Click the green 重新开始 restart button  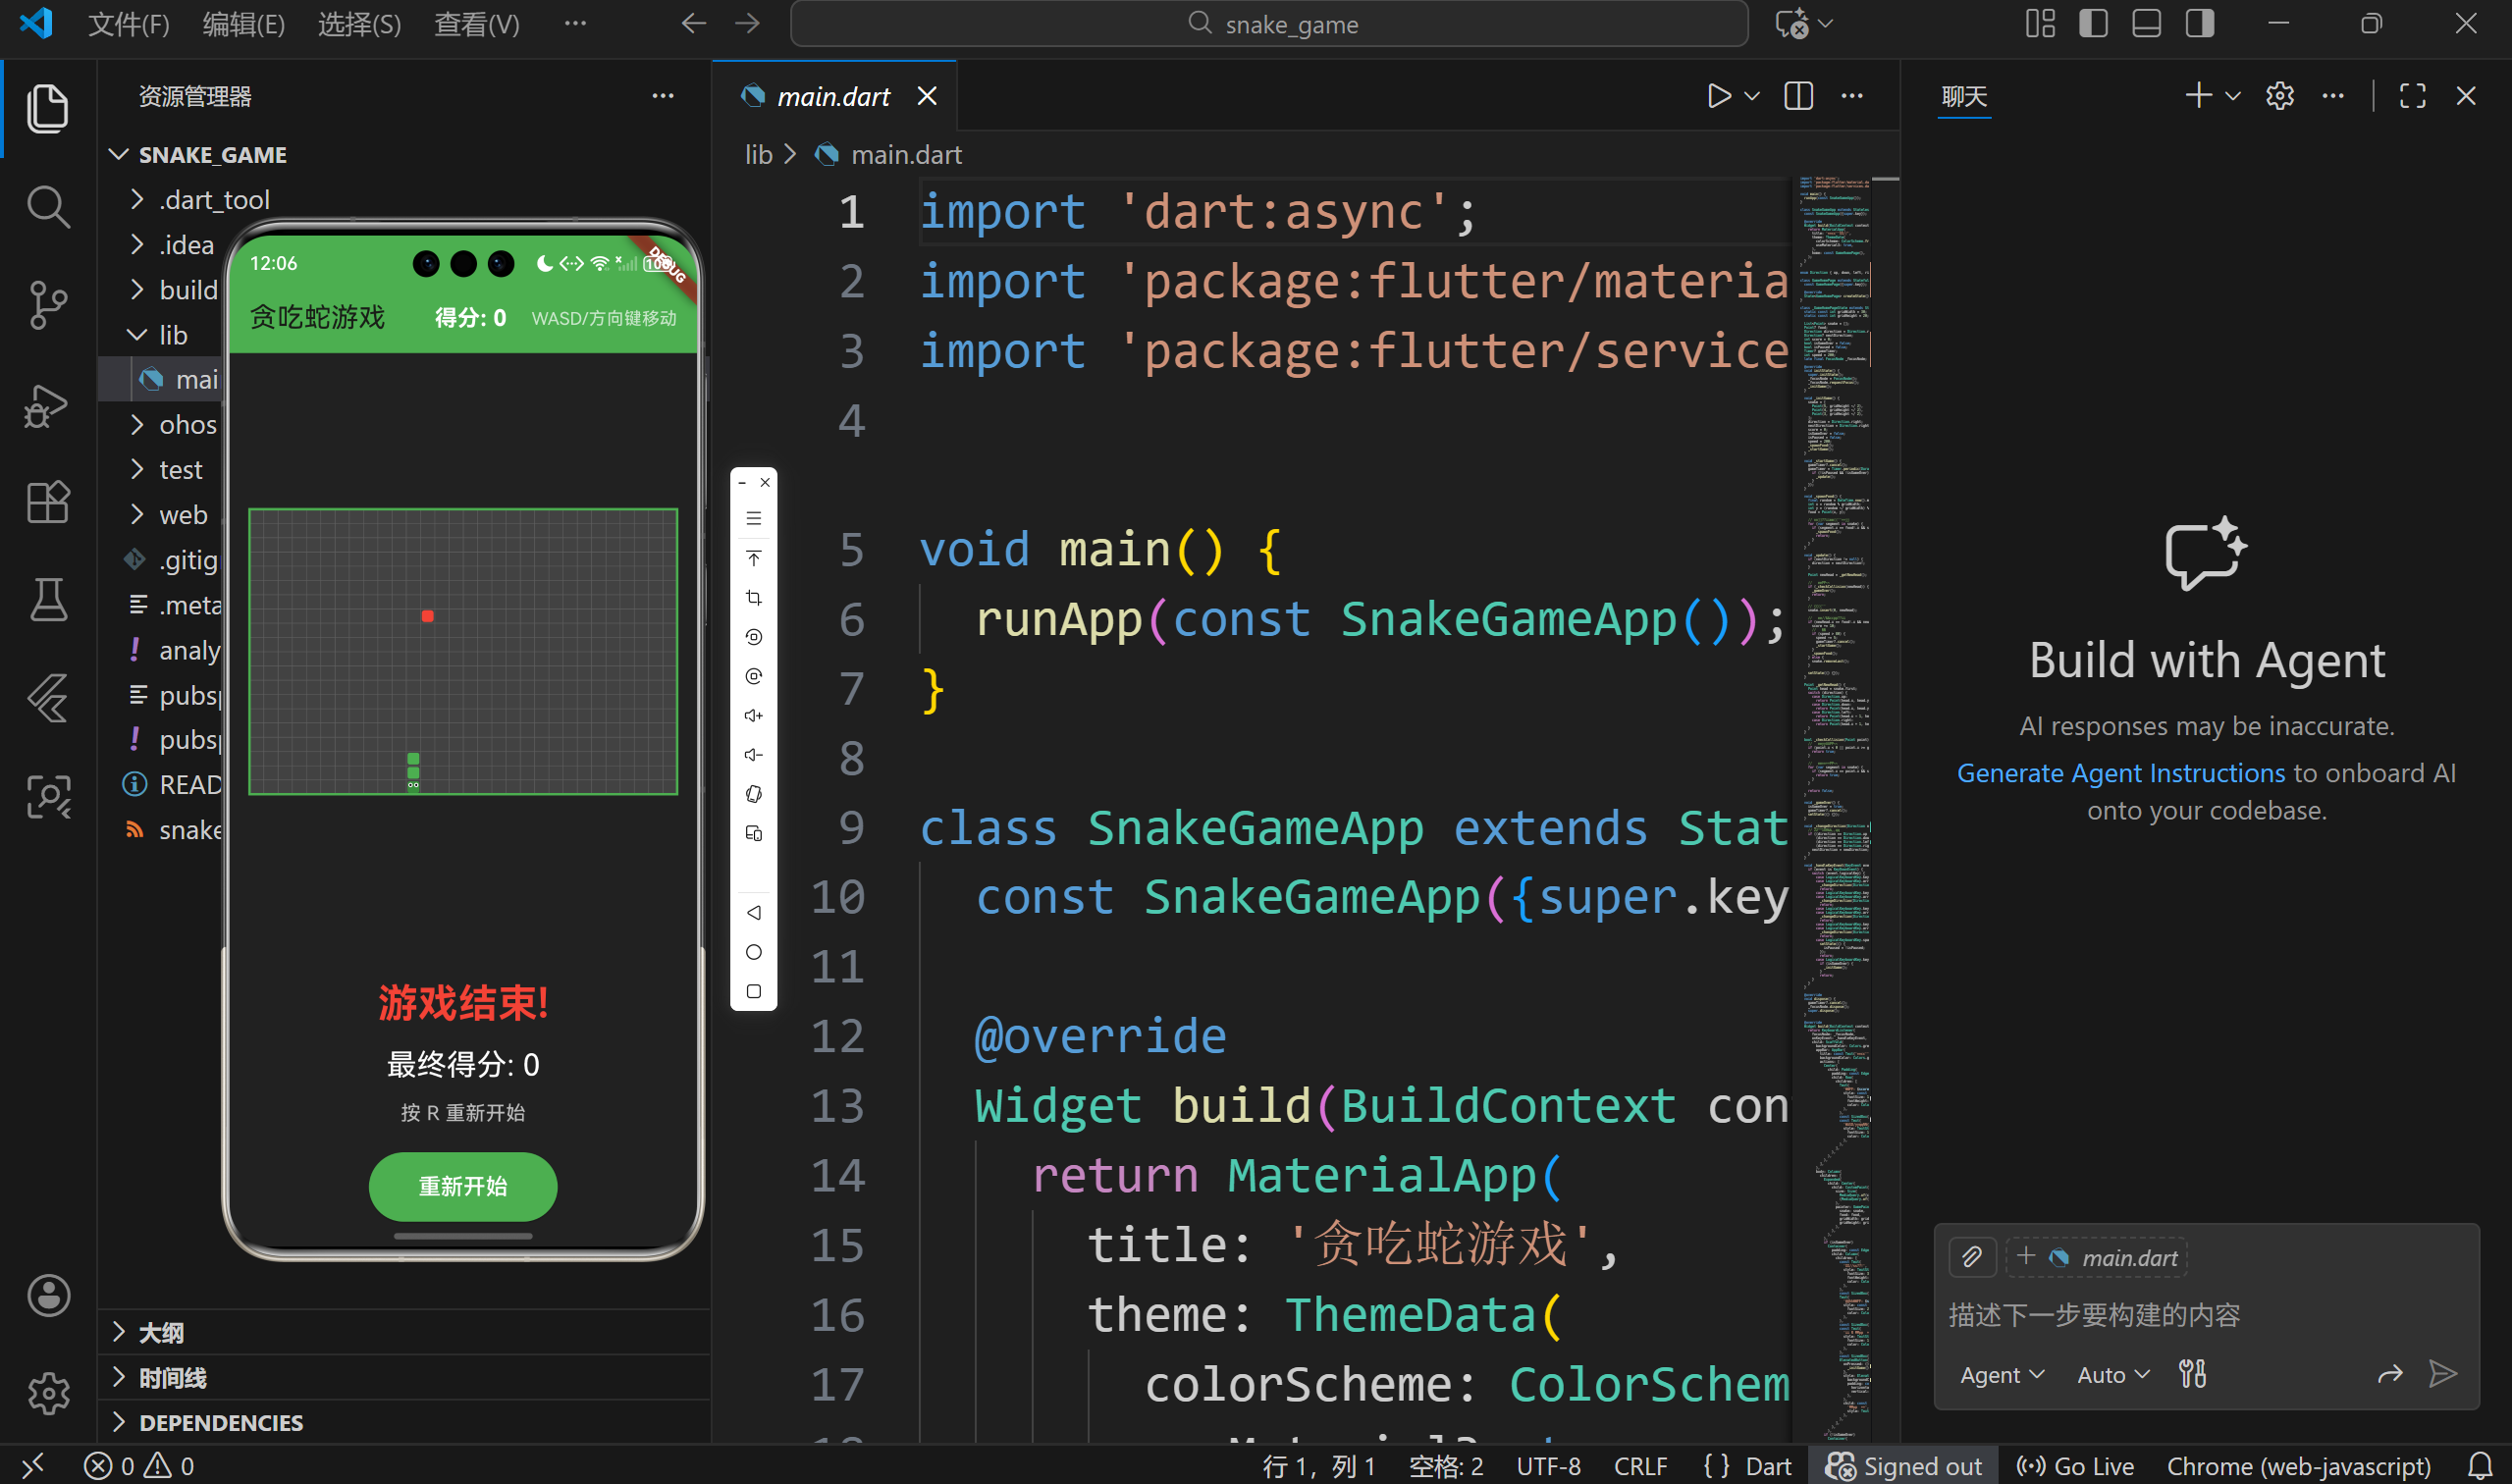(462, 1186)
